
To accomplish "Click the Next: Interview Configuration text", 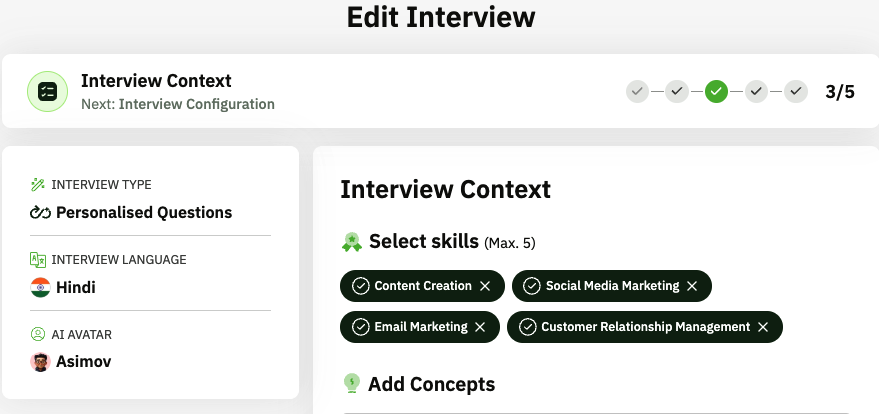I will tap(177, 104).
